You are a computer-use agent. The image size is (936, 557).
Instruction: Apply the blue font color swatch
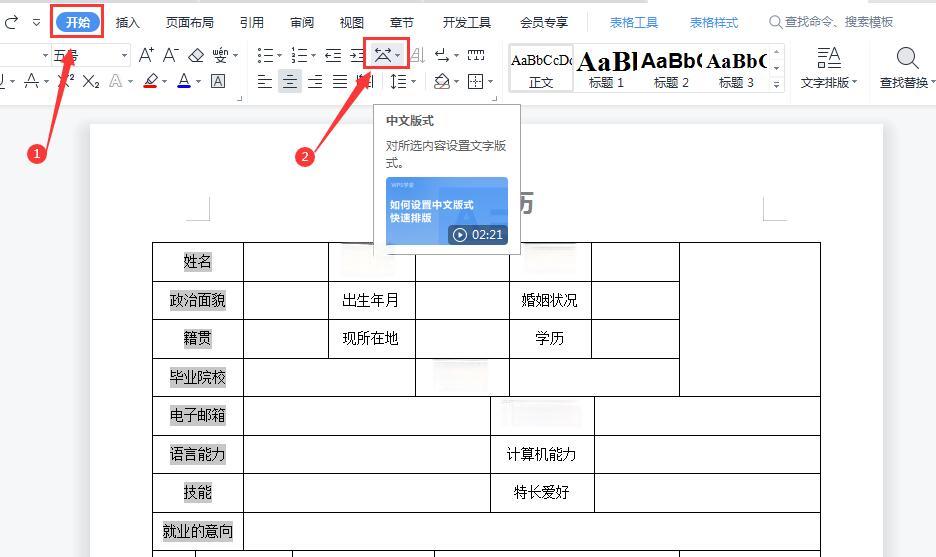(184, 82)
